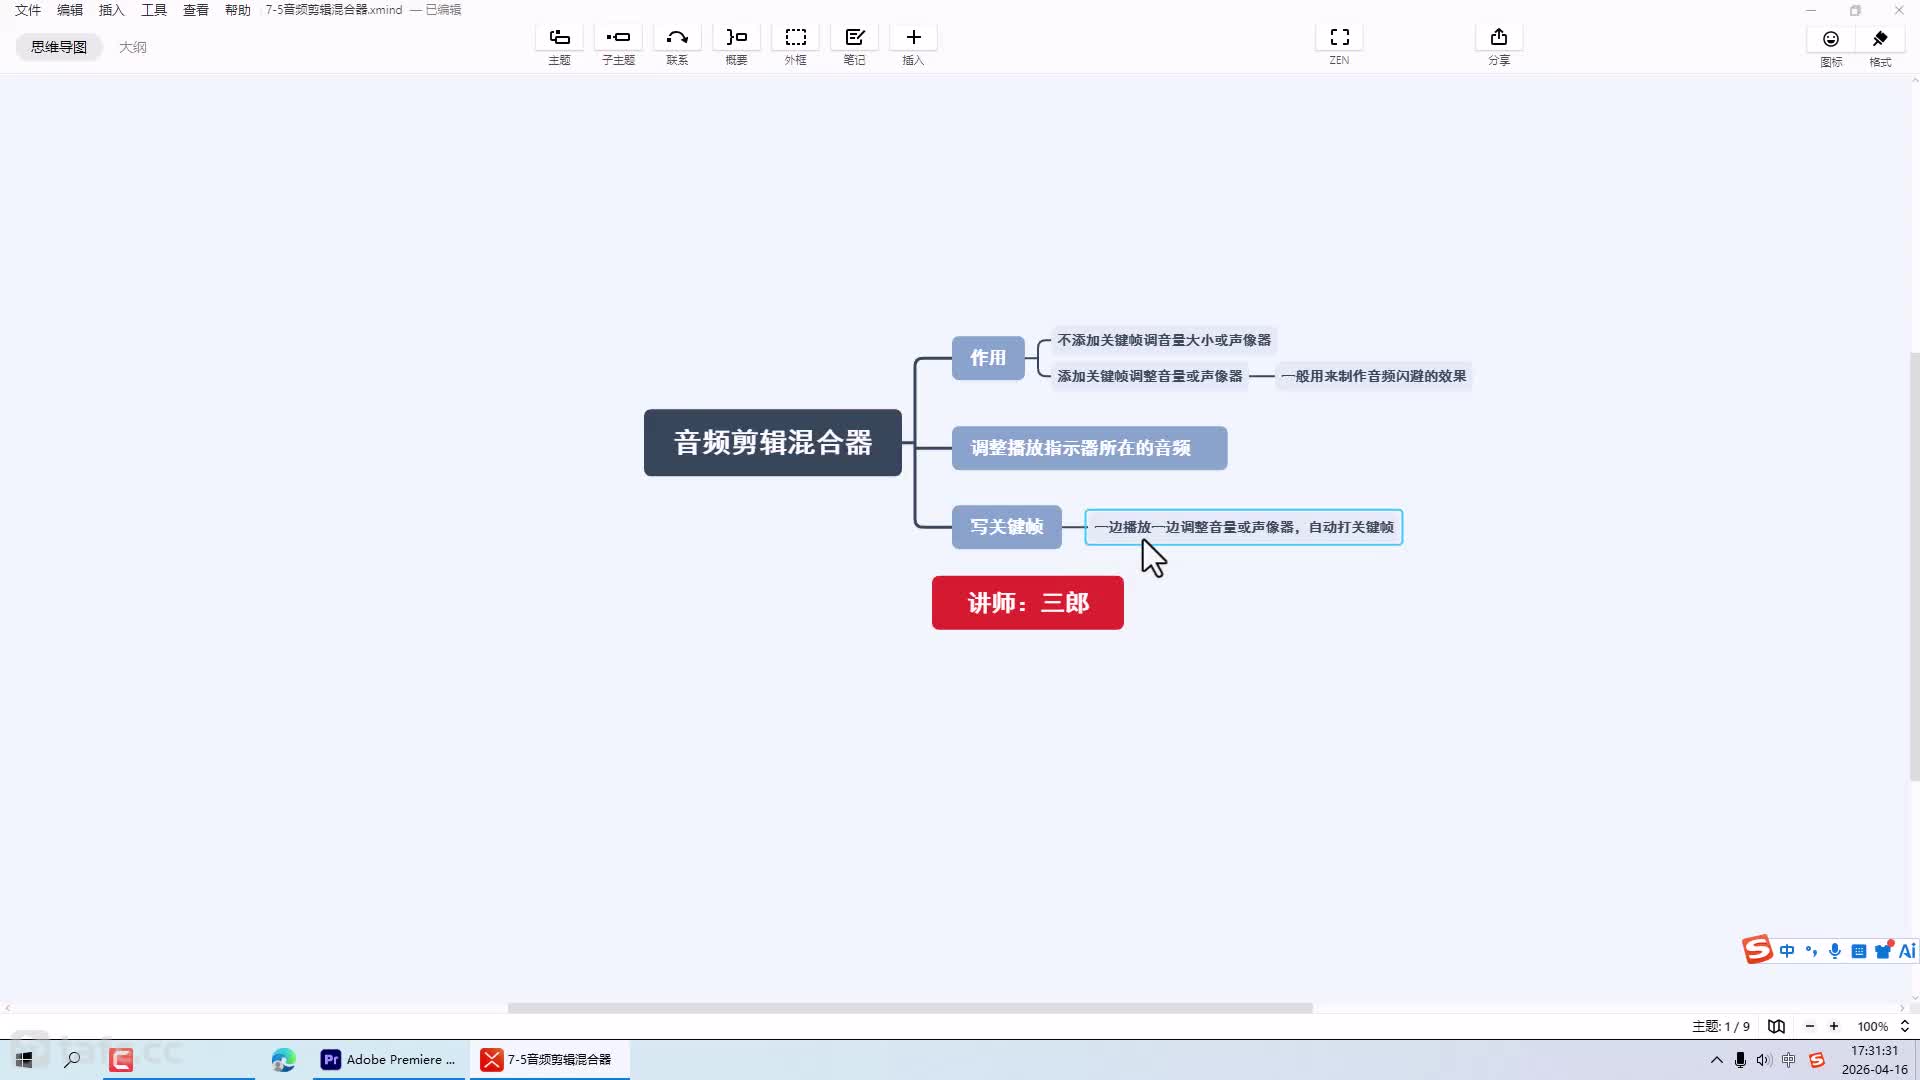Open the map overview icon in status bar

(1776, 1026)
